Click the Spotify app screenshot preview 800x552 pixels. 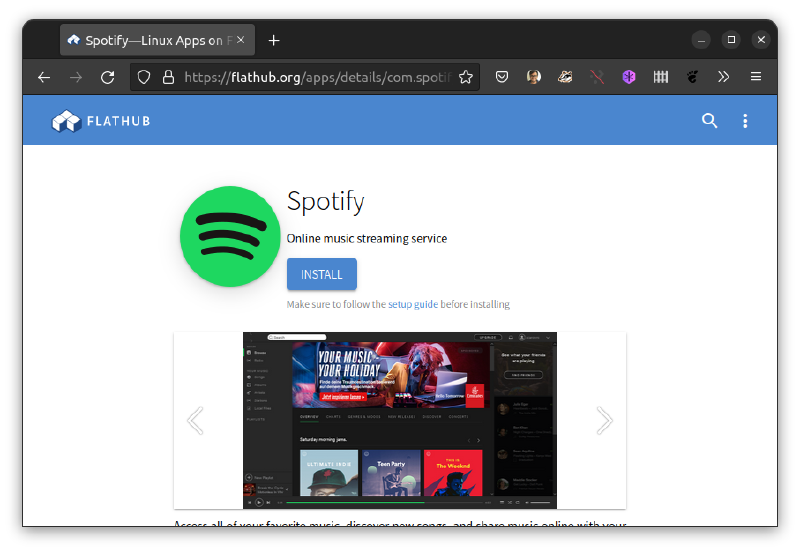click(x=400, y=420)
